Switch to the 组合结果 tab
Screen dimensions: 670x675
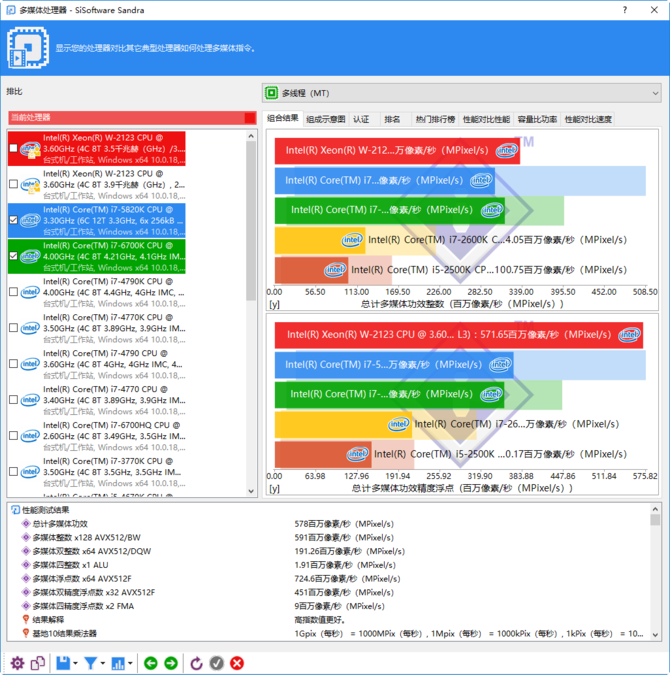(x=282, y=118)
